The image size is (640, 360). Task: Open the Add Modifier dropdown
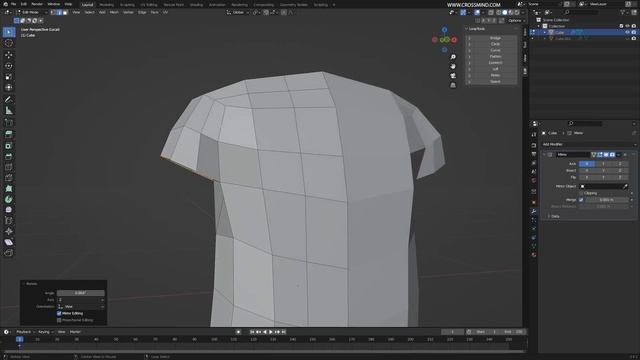[589, 144]
